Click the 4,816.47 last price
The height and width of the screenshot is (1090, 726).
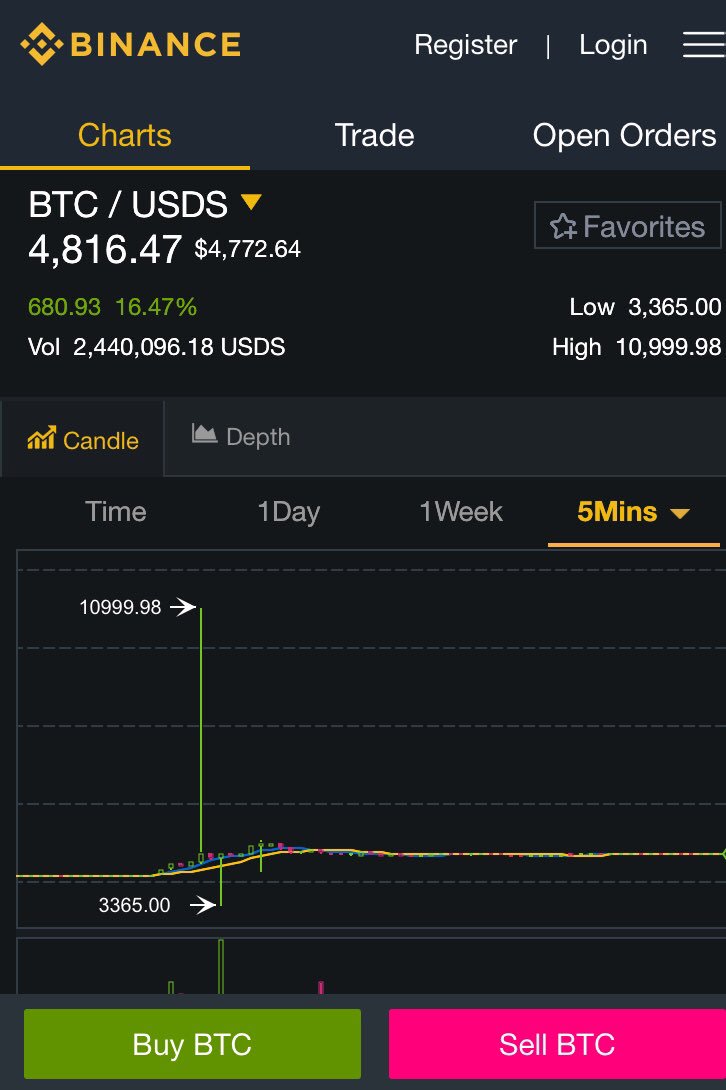click(105, 249)
